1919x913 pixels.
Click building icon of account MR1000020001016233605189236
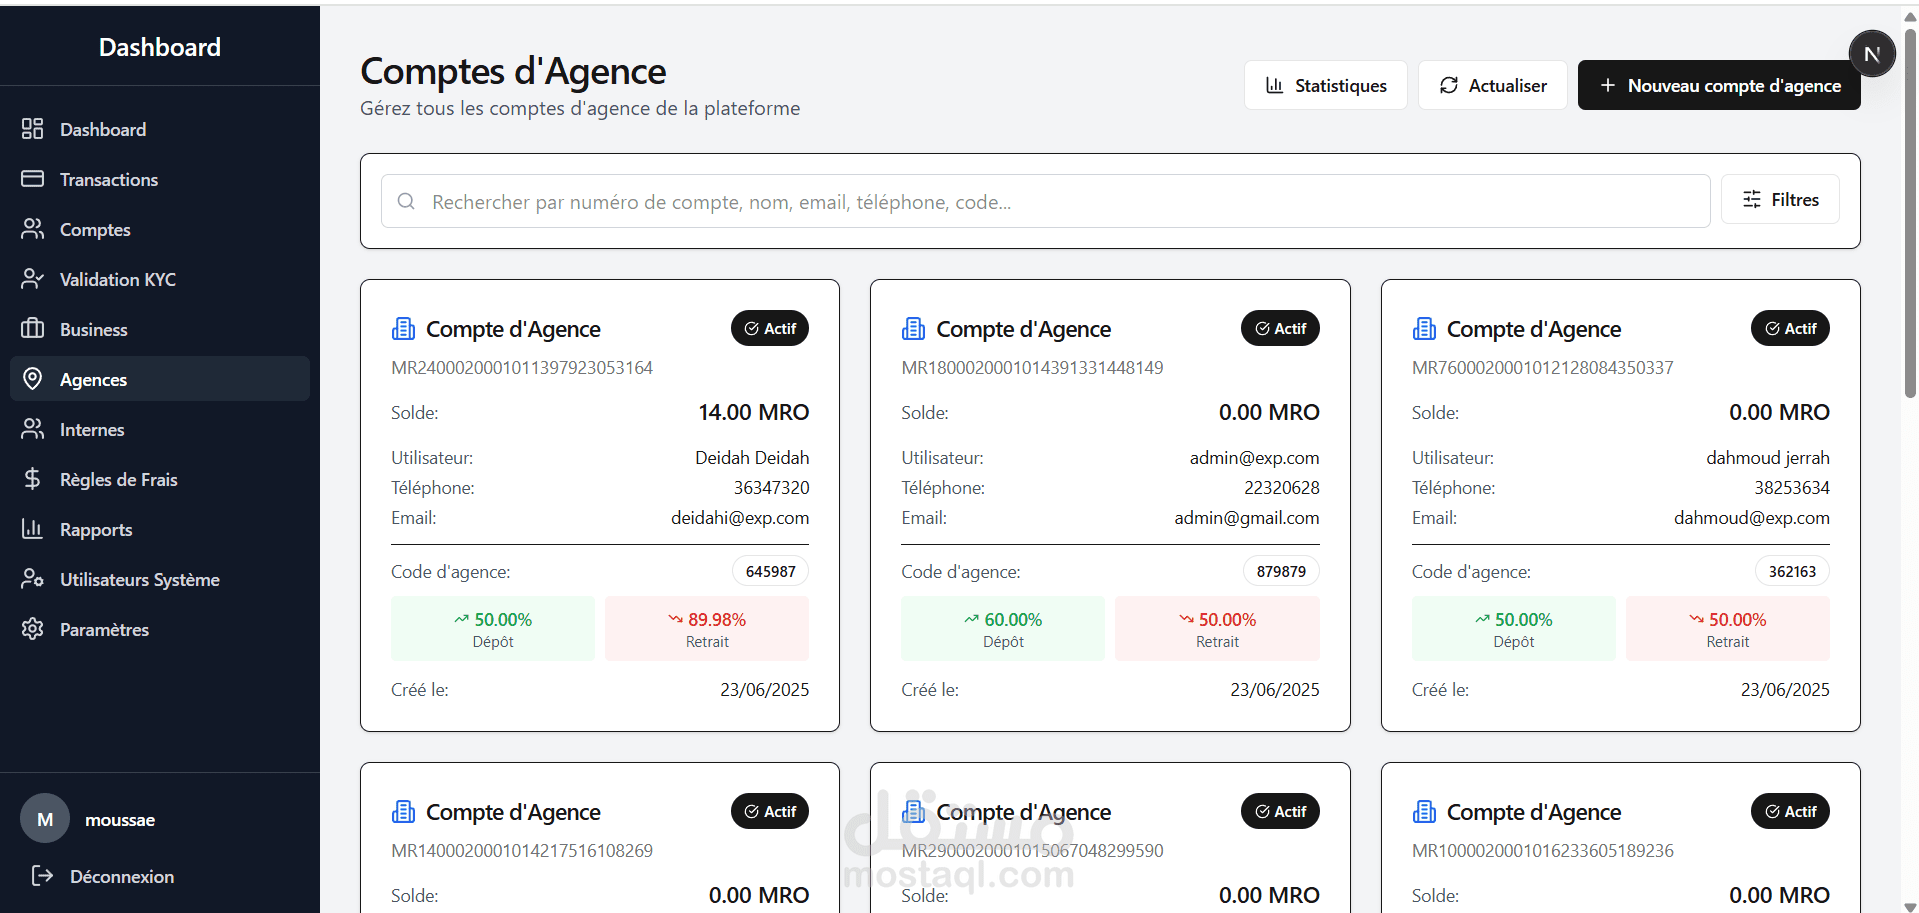(1424, 811)
